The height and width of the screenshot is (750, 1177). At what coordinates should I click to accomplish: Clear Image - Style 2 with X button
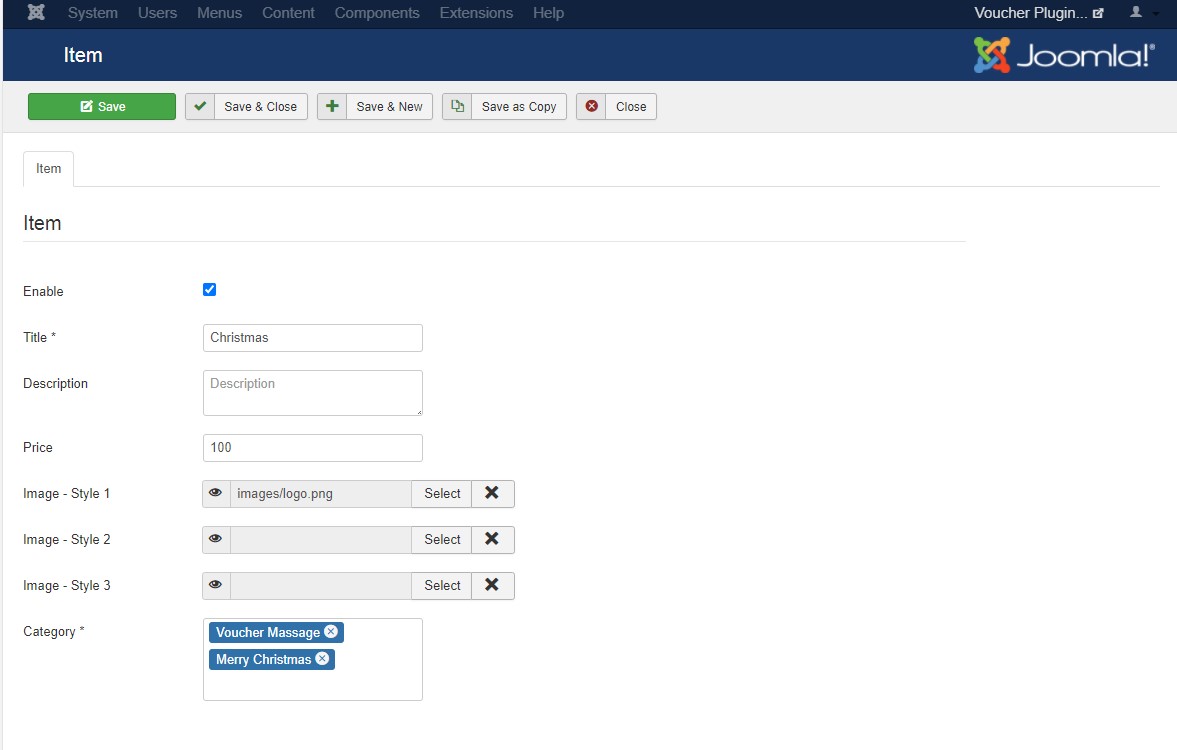coord(492,539)
